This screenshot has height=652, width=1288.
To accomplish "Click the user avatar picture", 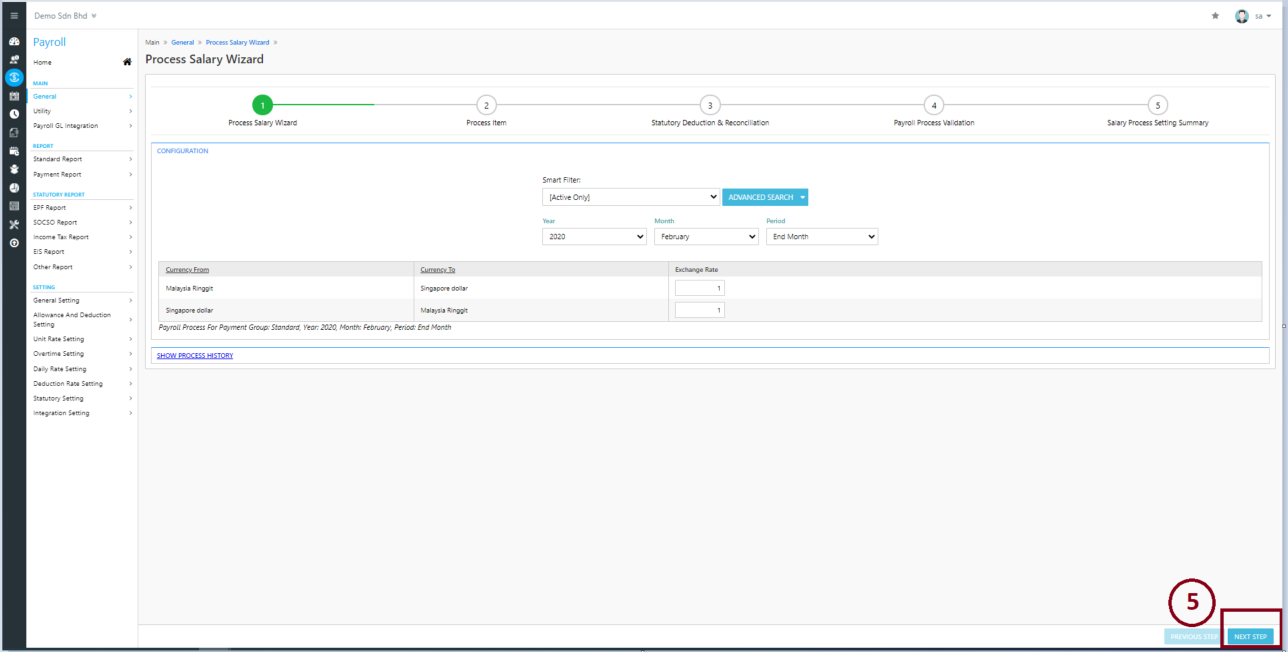I will tap(1242, 16).
